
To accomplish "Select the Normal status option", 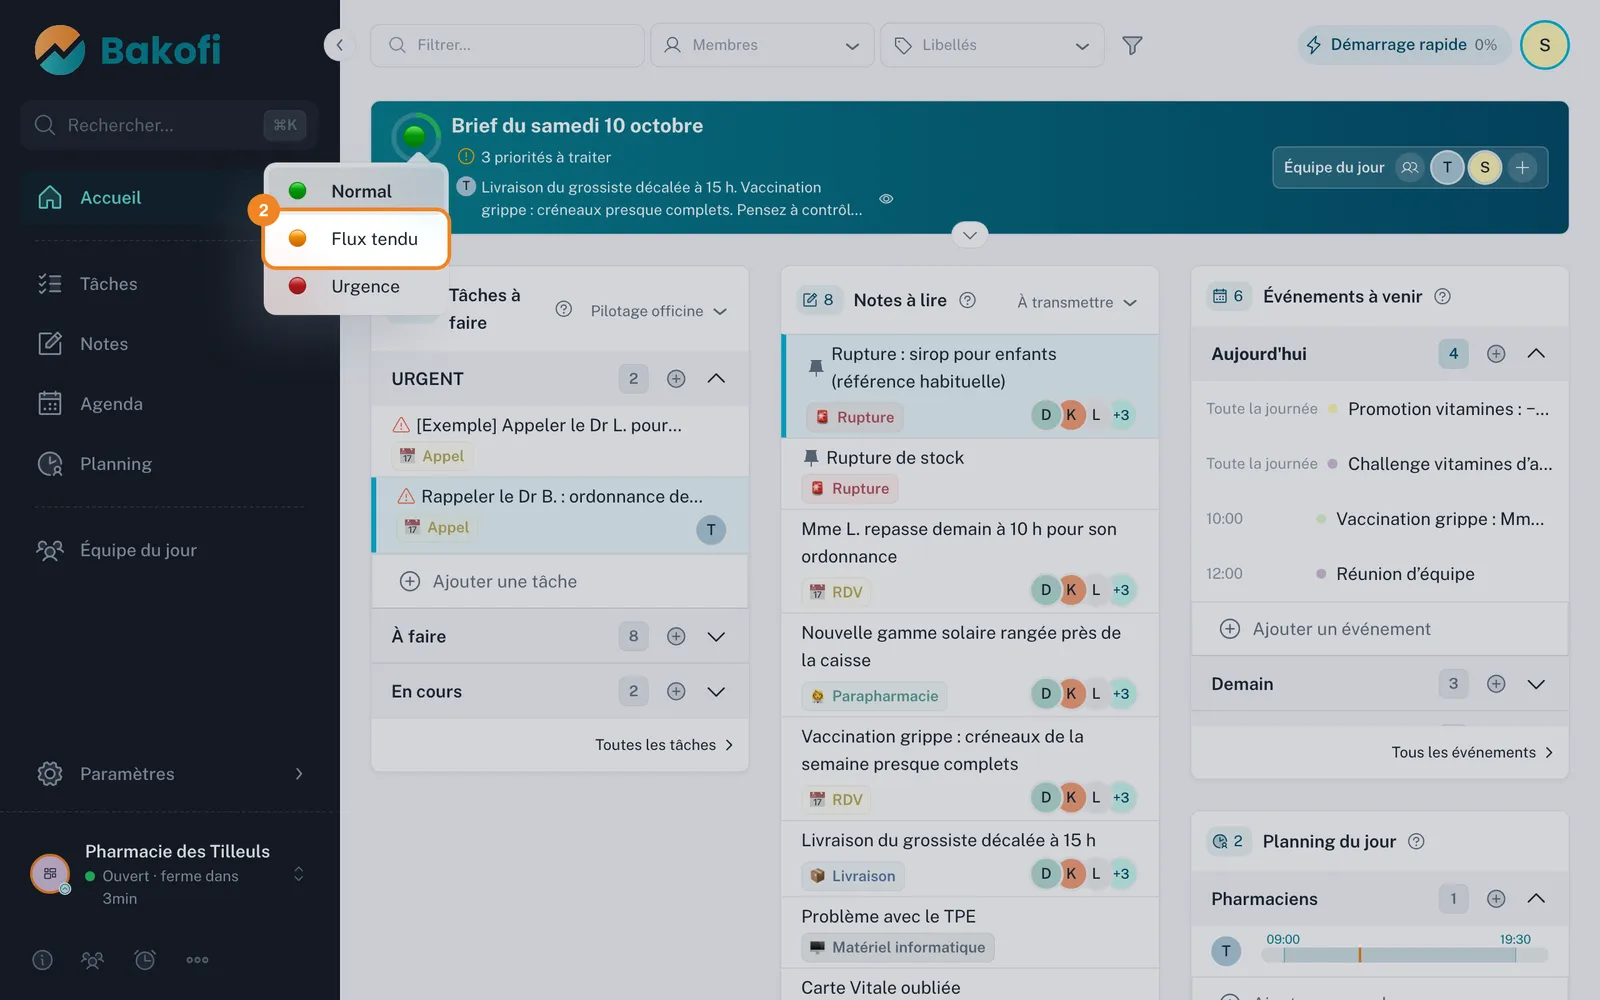I will 356,191.
